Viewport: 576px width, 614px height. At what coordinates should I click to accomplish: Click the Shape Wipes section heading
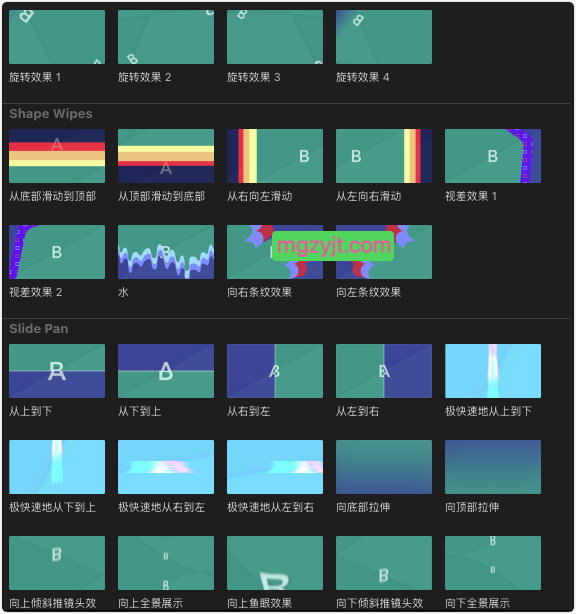[51, 114]
